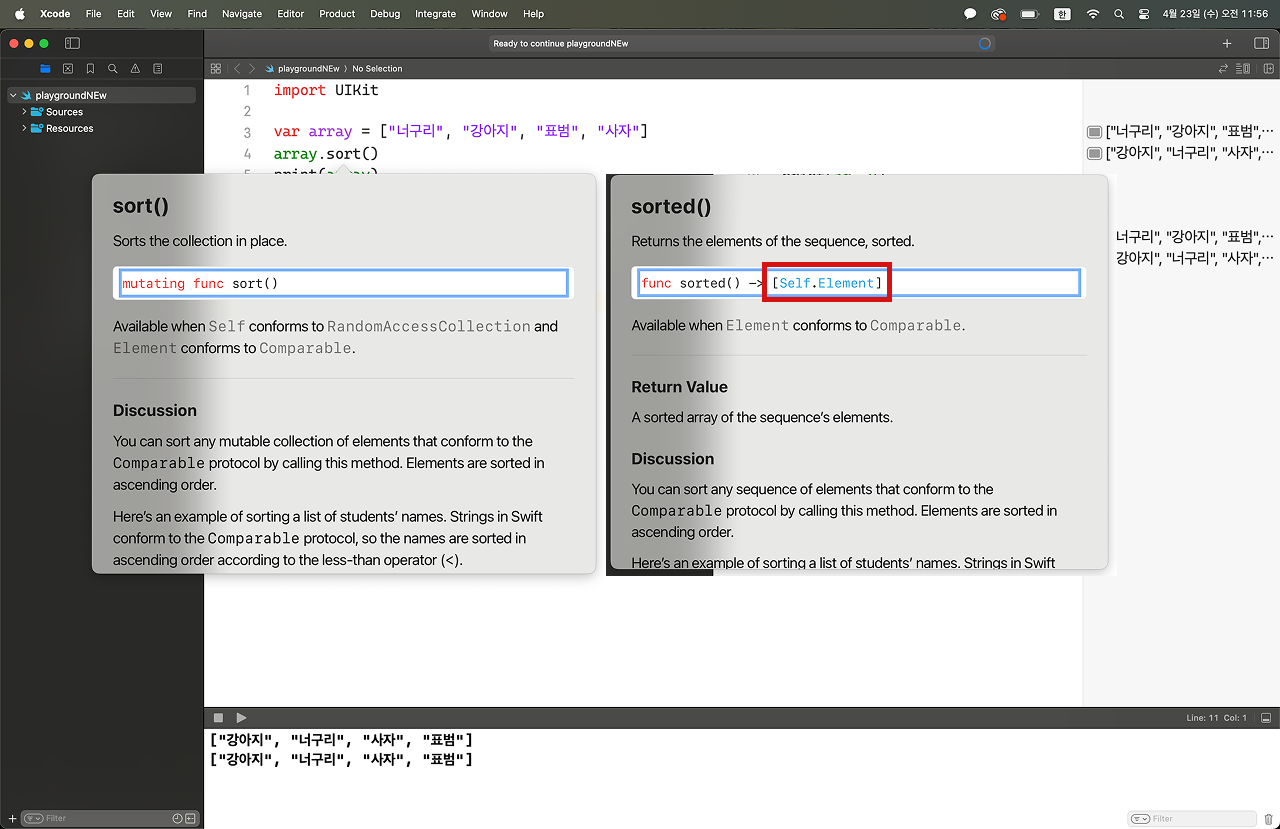This screenshot has width=1280, height=829.
Task: Expand the Sources folder
Action: tap(24, 112)
